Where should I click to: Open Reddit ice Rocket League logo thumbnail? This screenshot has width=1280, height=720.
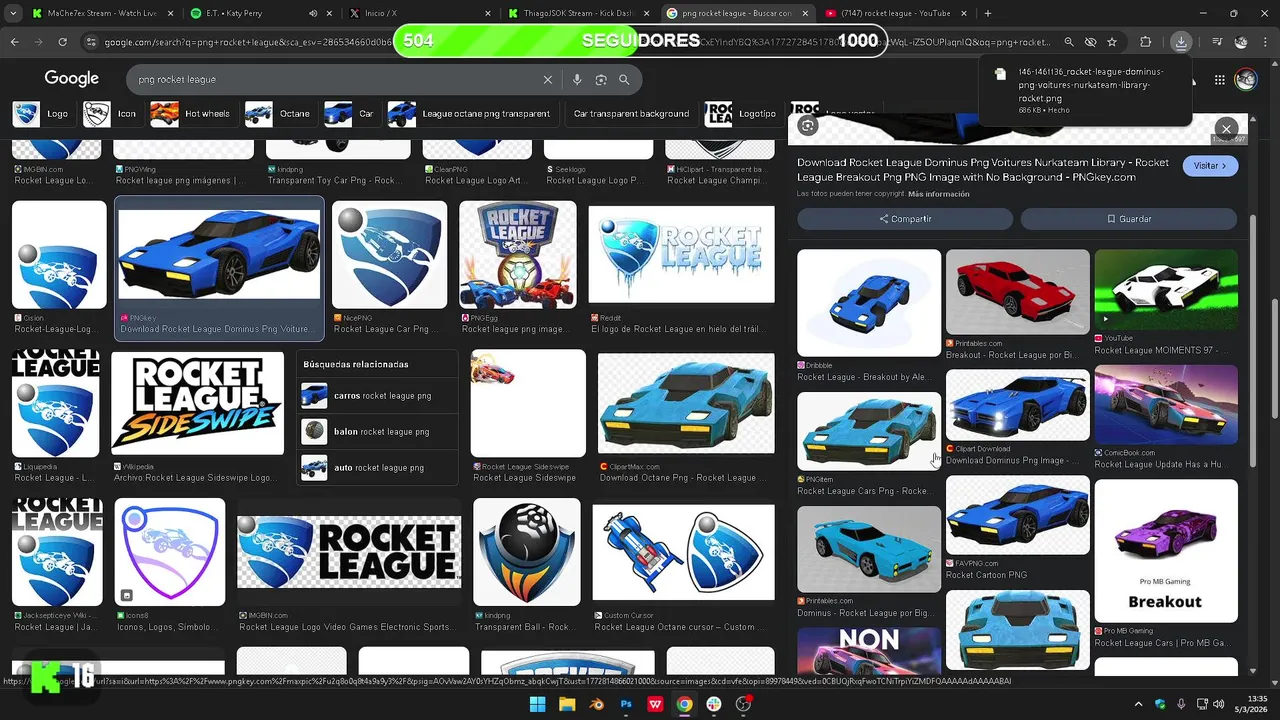pos(682,254)
